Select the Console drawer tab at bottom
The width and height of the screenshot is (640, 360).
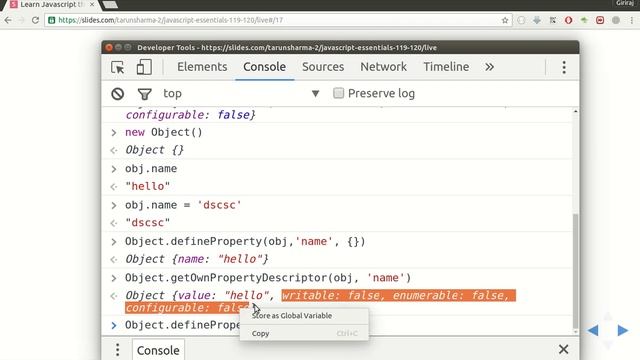click(158, 350)
